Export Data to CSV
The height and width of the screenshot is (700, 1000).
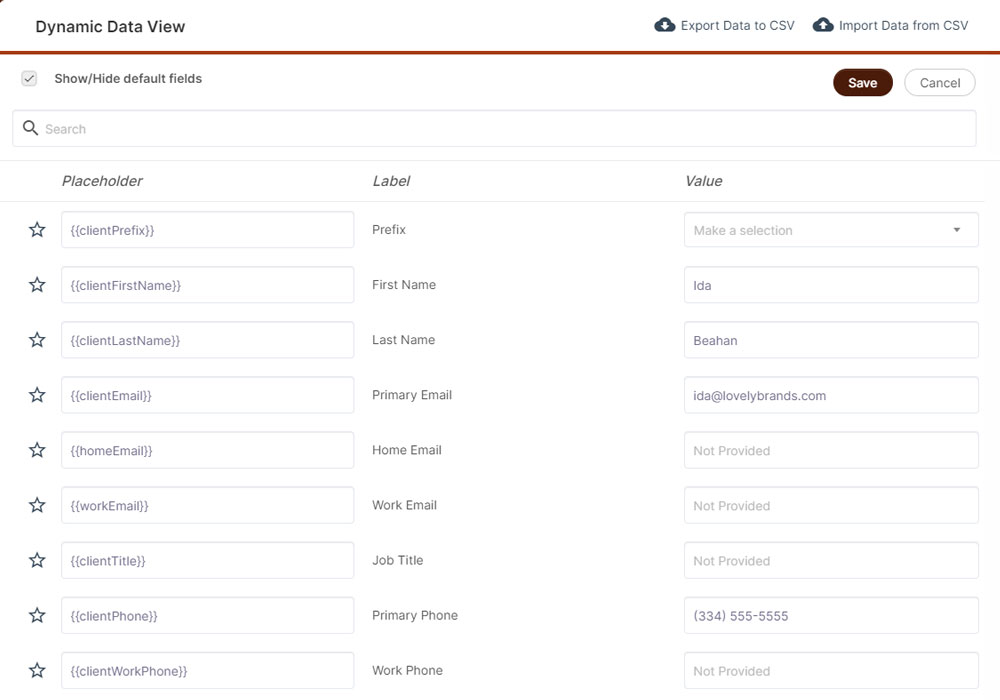coord(725,25)
